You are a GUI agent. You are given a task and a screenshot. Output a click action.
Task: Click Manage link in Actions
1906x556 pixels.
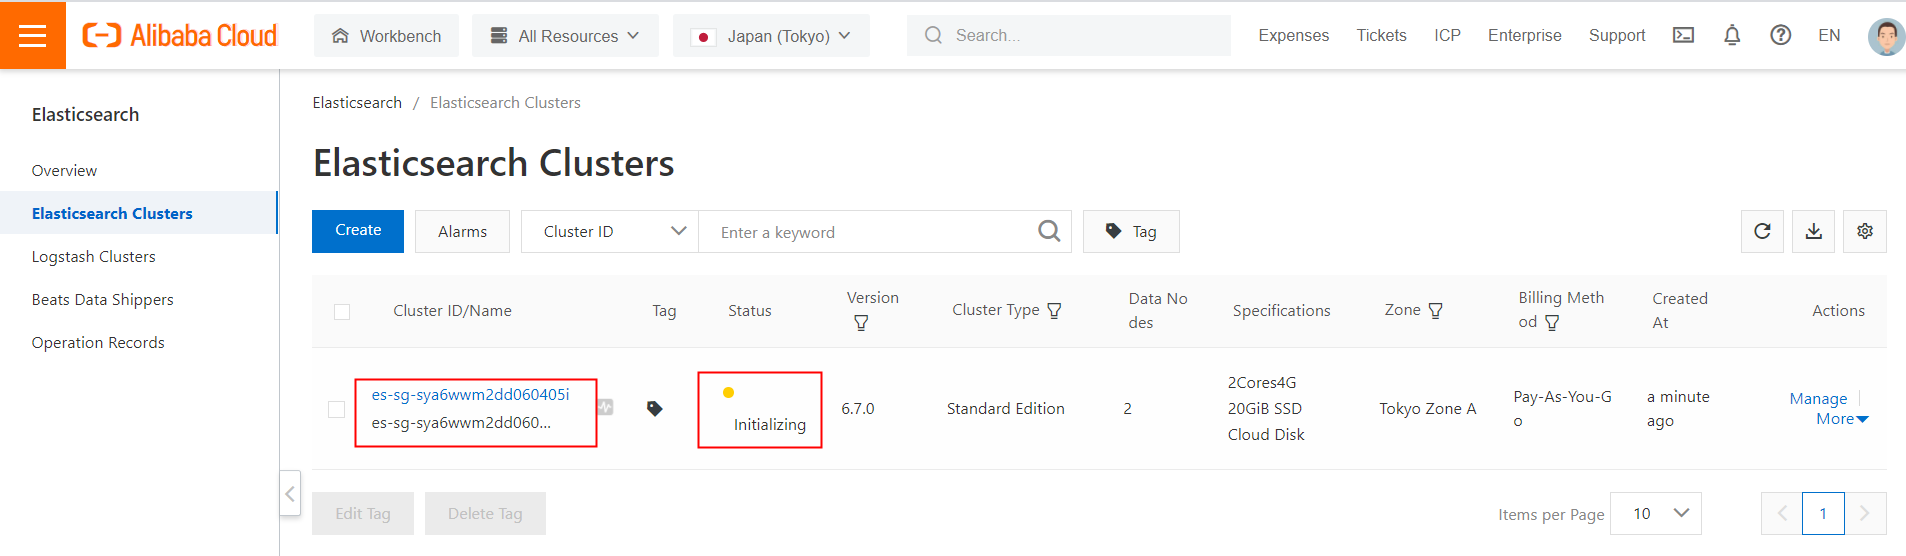[x=1818, y=398]
